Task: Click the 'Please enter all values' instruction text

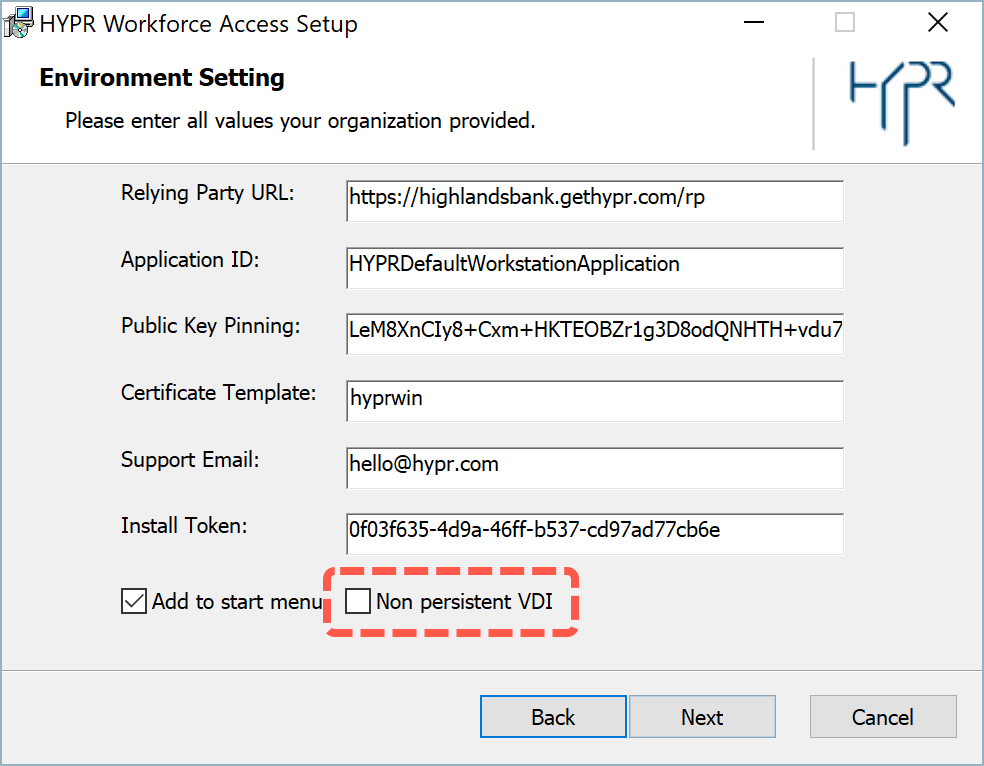Action: (300, 120)
